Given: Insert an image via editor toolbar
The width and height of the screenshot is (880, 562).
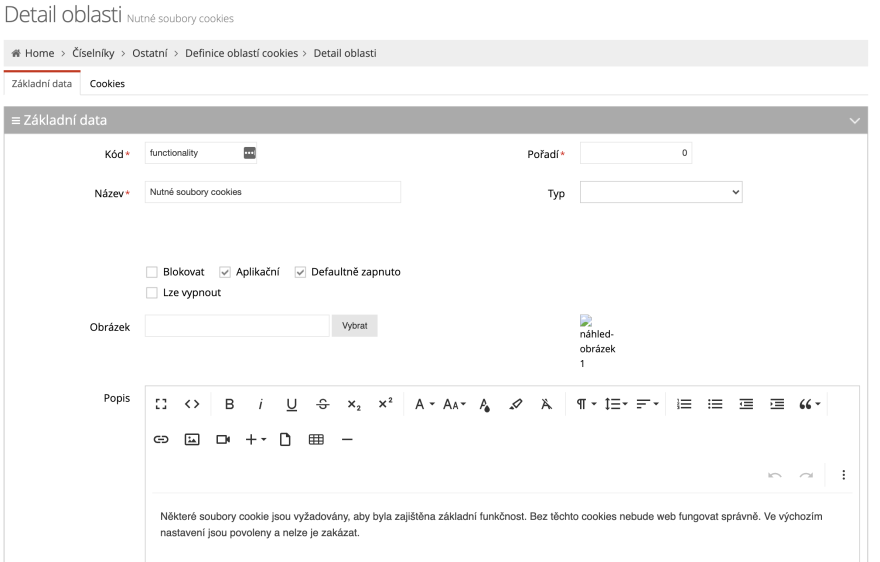Looking at the screenshot, I should 192,440.
